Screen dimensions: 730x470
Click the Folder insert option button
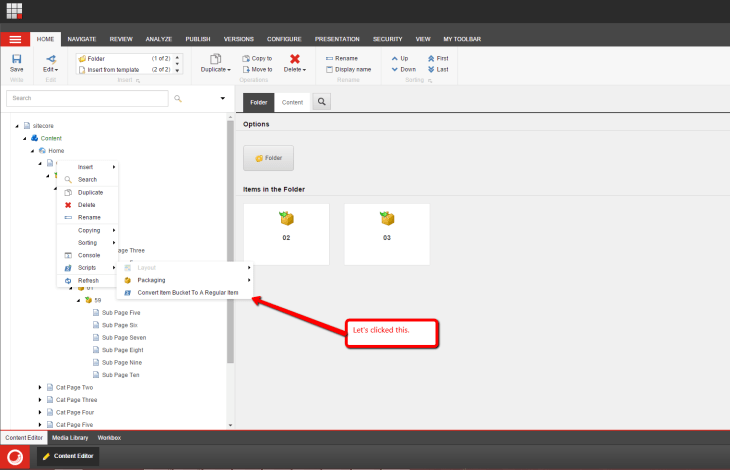268,158
